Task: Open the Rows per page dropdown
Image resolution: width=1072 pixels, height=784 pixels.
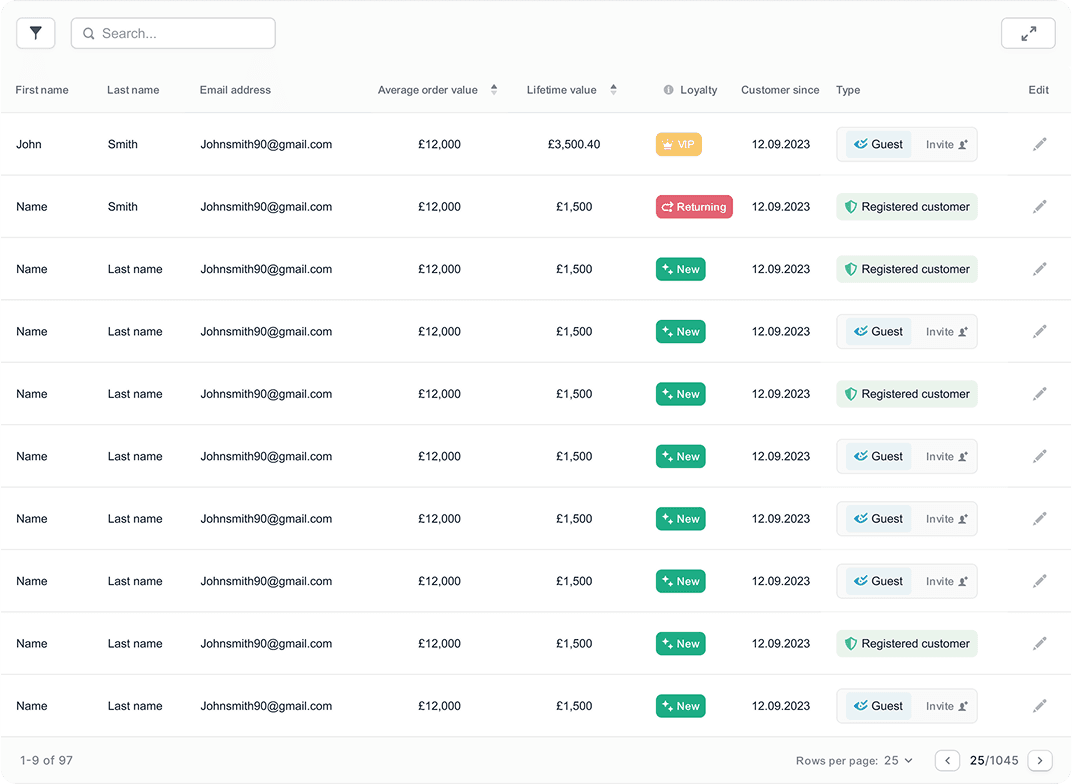Action: tap(898, 761)
